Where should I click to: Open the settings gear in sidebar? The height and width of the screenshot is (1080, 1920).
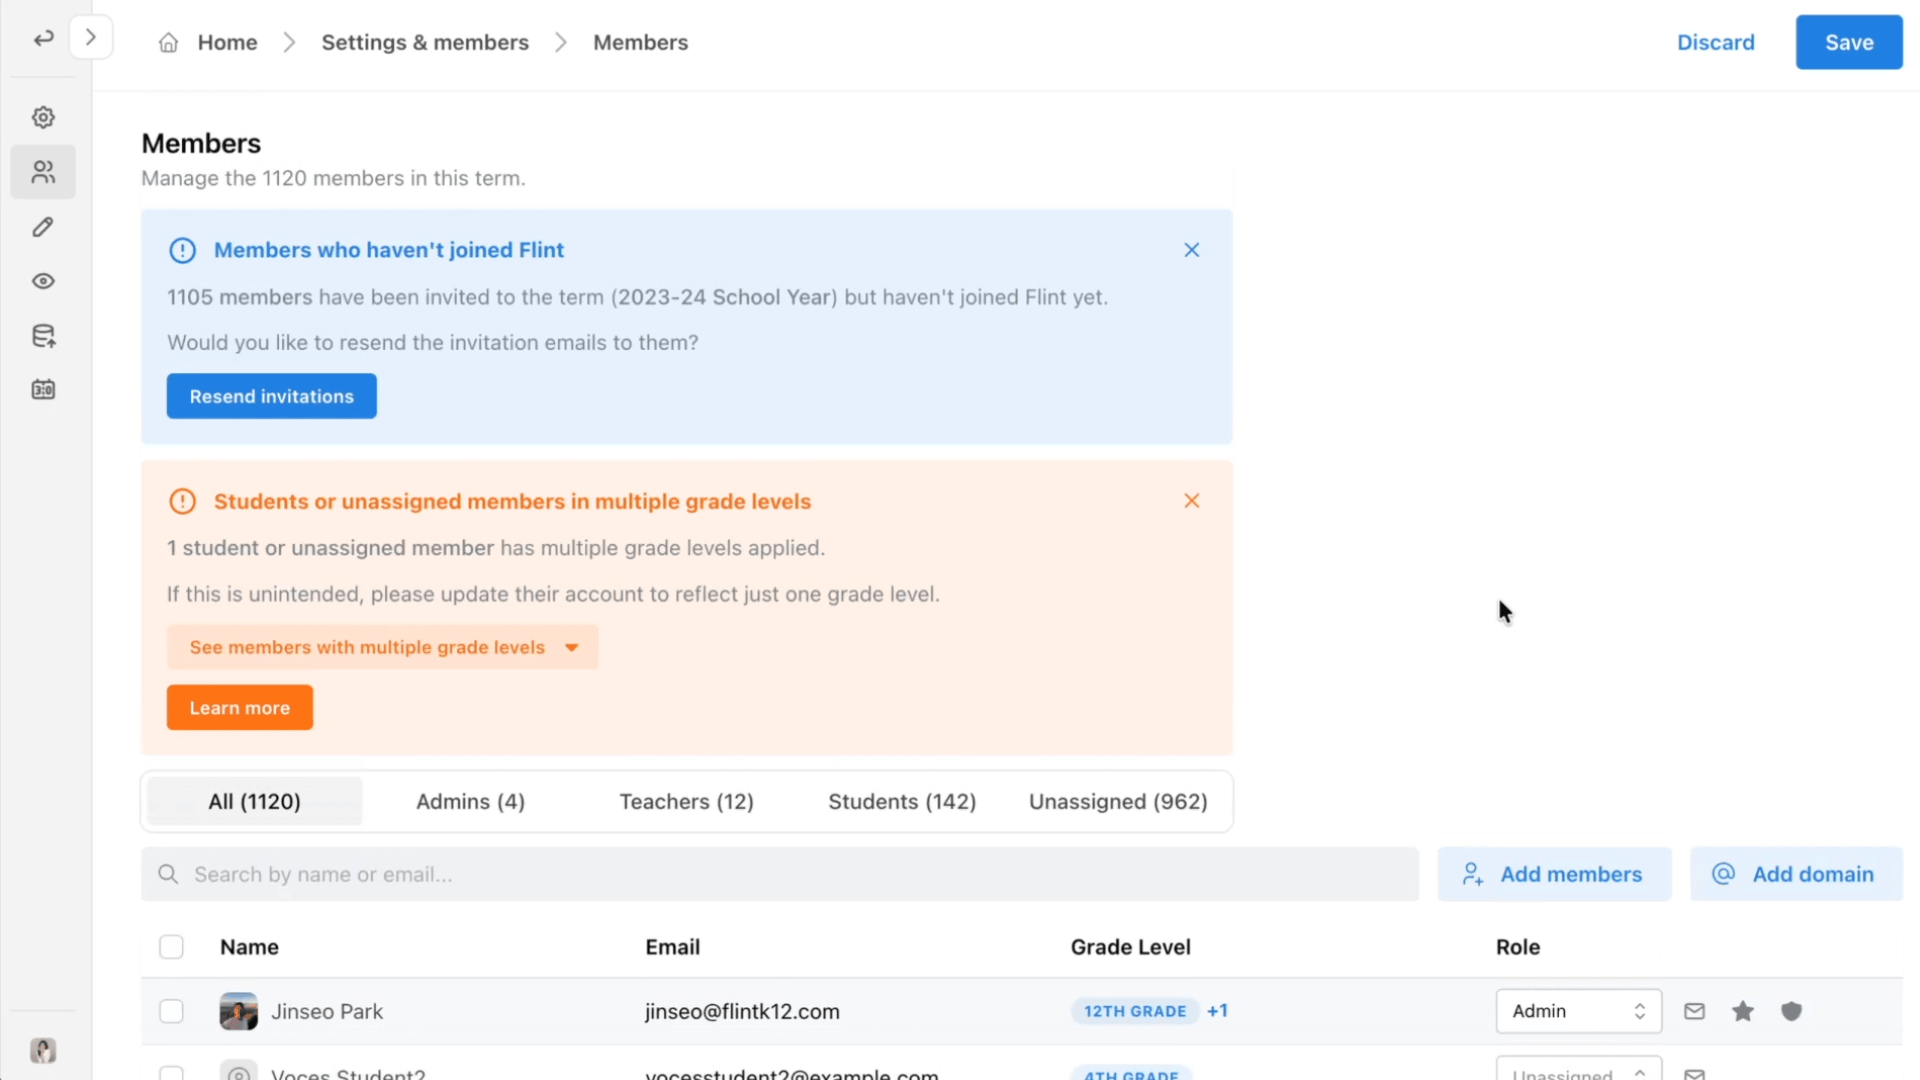[43, 118]
